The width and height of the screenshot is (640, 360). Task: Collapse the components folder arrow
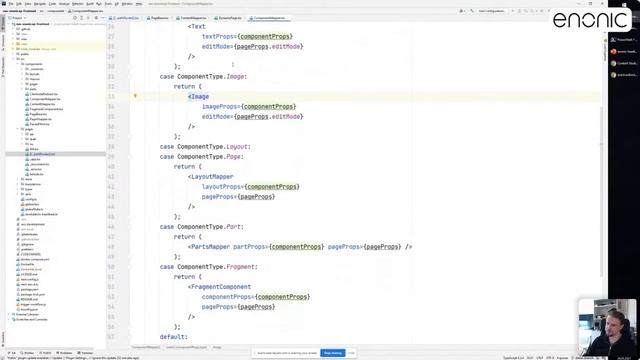click(18, 64)
